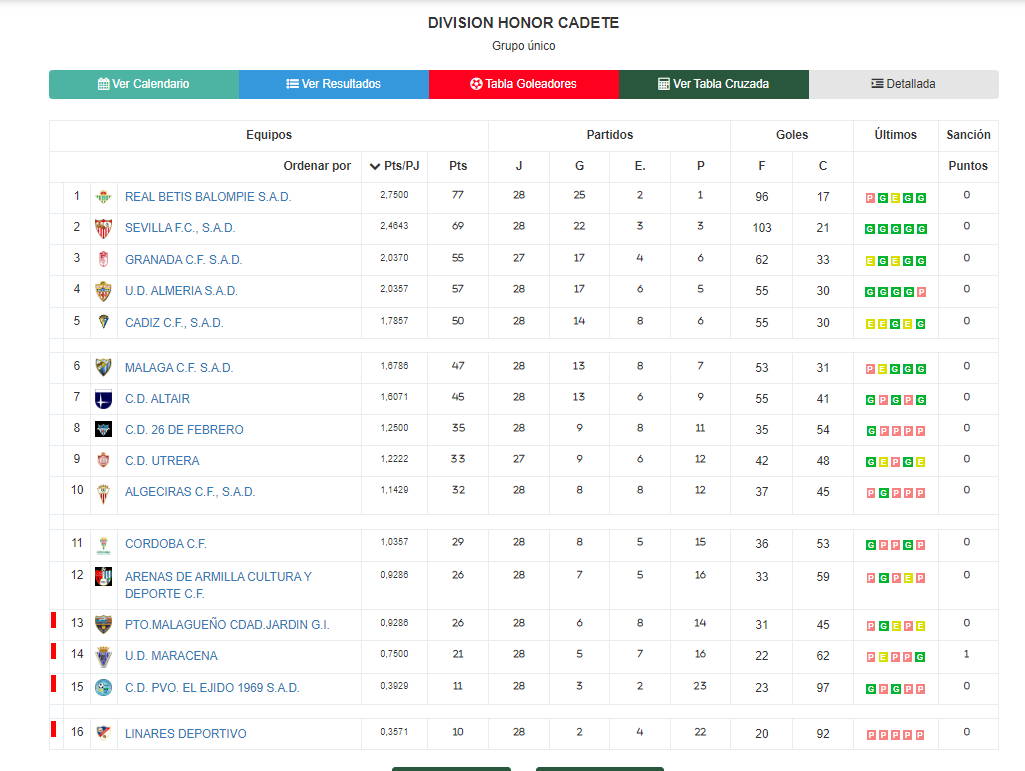
Task: Open LINARES DEPORTIVO team link
Action: coord(186,734)
